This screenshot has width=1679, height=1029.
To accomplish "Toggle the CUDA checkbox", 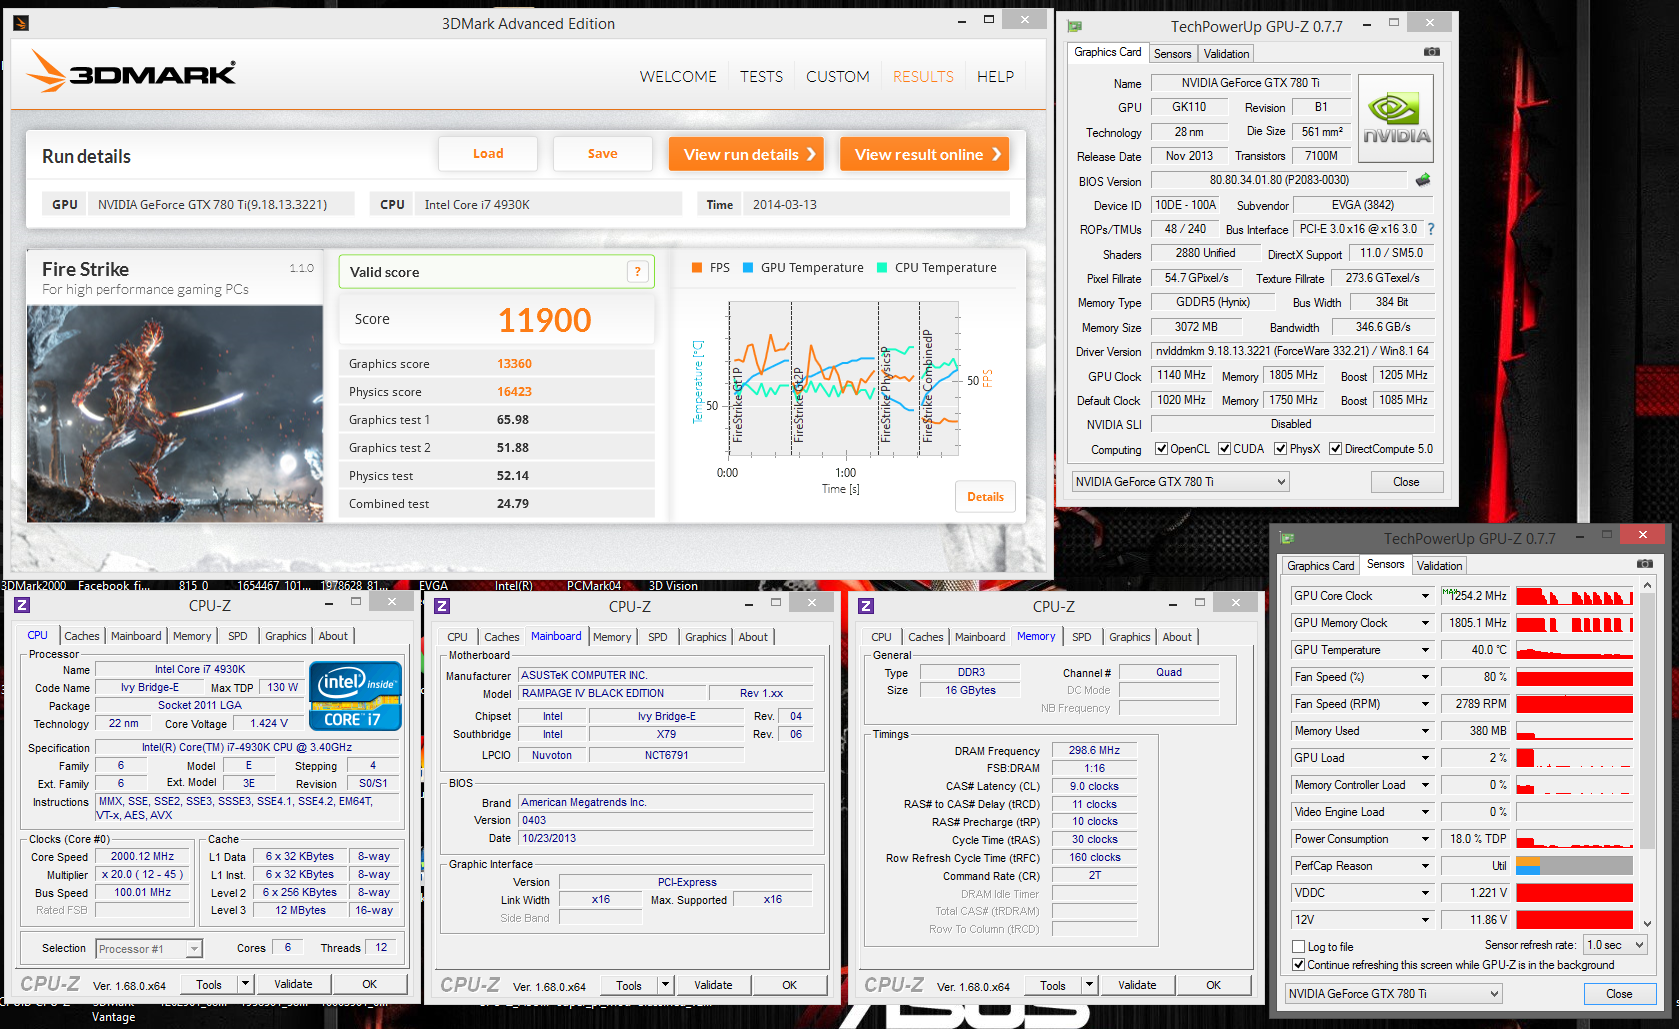I will (x=1225, y=449).
